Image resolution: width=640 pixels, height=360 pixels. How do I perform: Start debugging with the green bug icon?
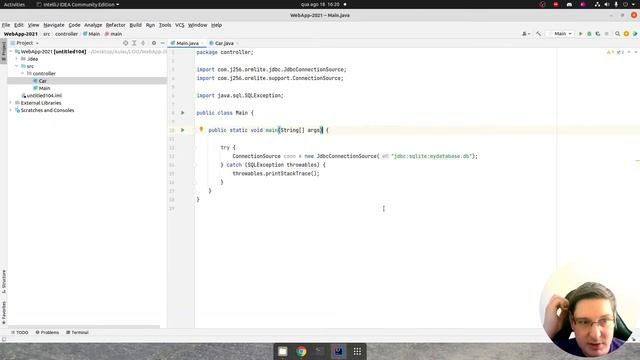589,34
